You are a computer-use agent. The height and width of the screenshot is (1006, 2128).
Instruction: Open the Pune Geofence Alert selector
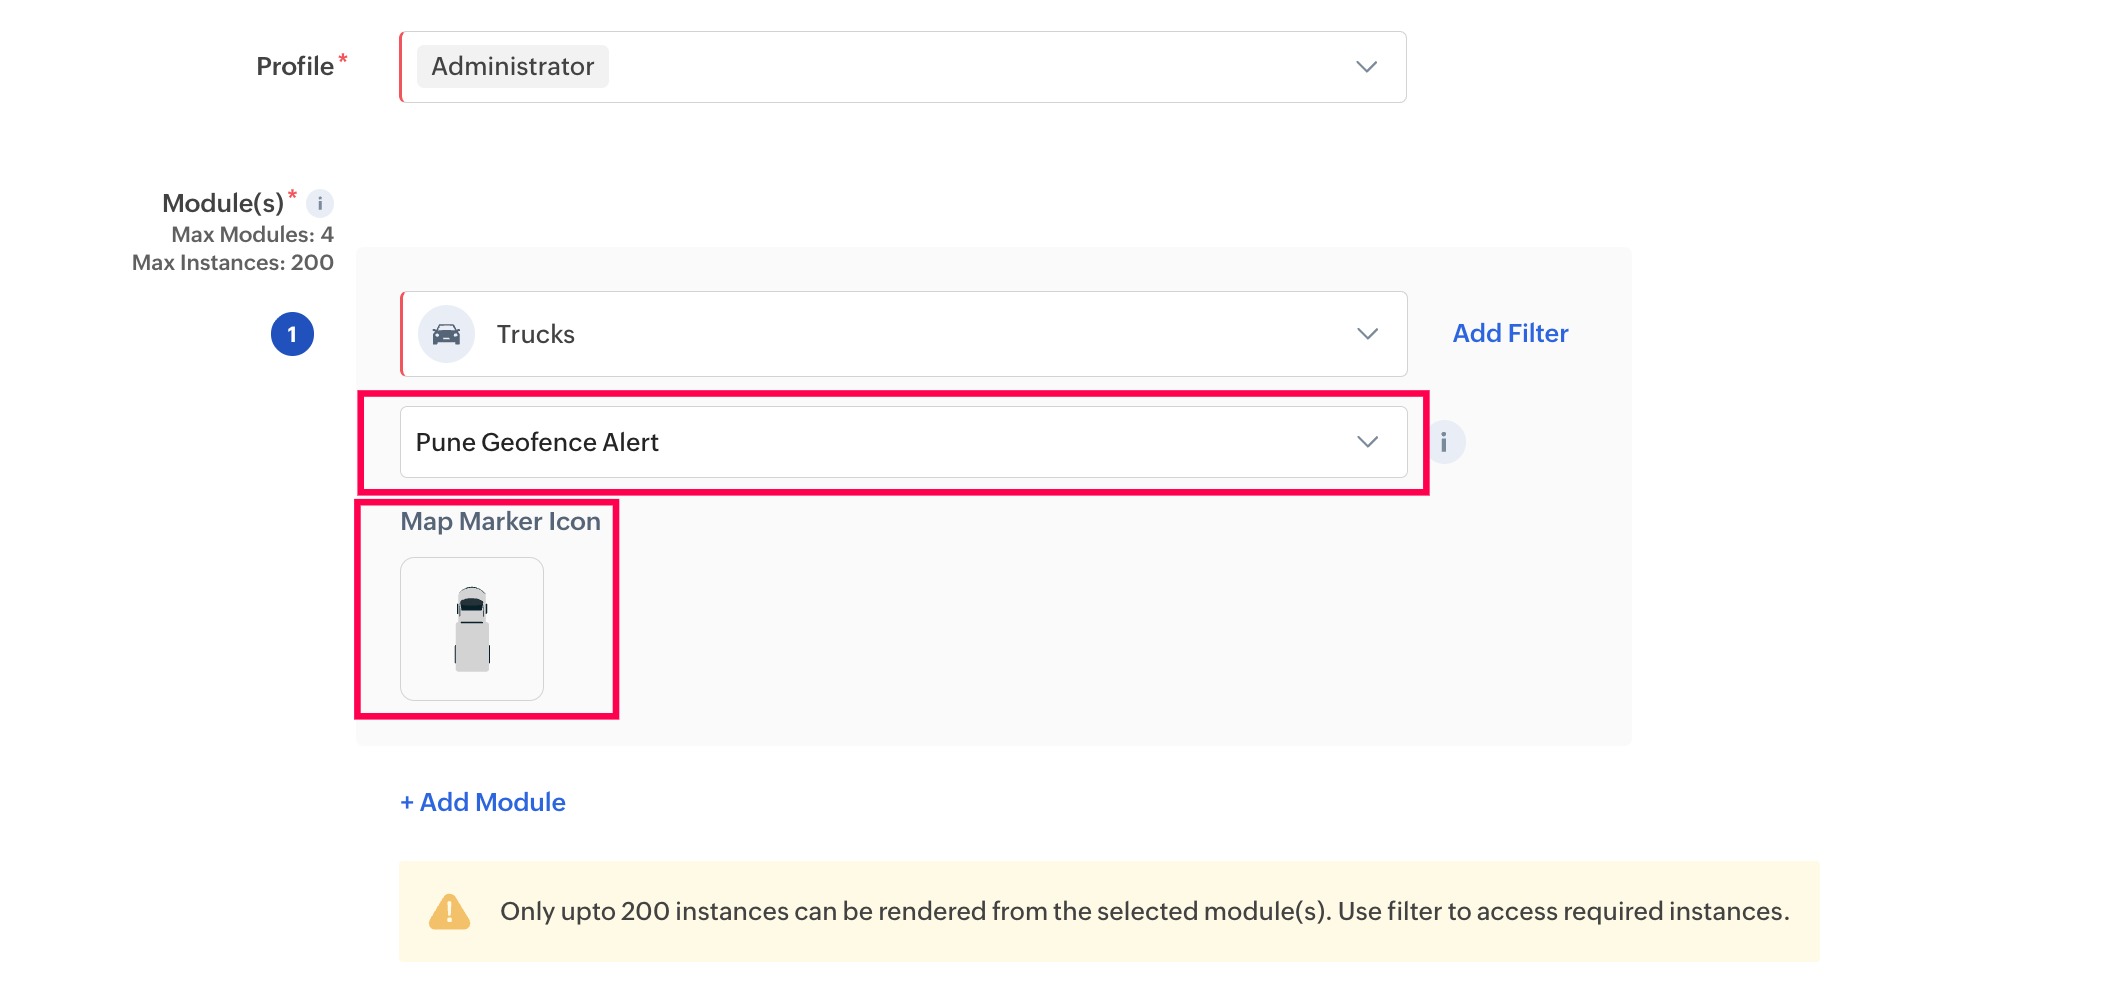pyautogui.click(x=880, y=442)
